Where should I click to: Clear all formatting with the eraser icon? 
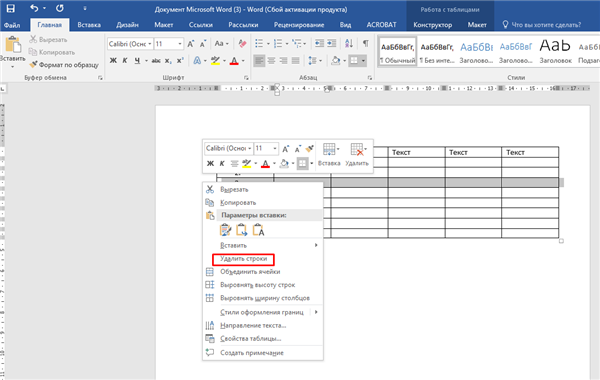[242, 44]
